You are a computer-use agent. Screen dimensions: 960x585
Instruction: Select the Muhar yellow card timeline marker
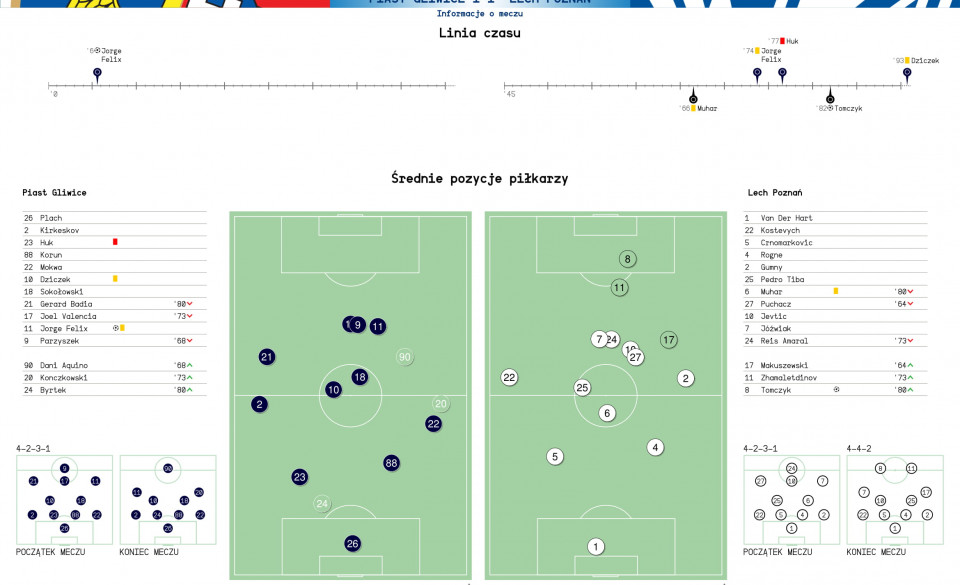pyautogui.click(x=693, y=98)
